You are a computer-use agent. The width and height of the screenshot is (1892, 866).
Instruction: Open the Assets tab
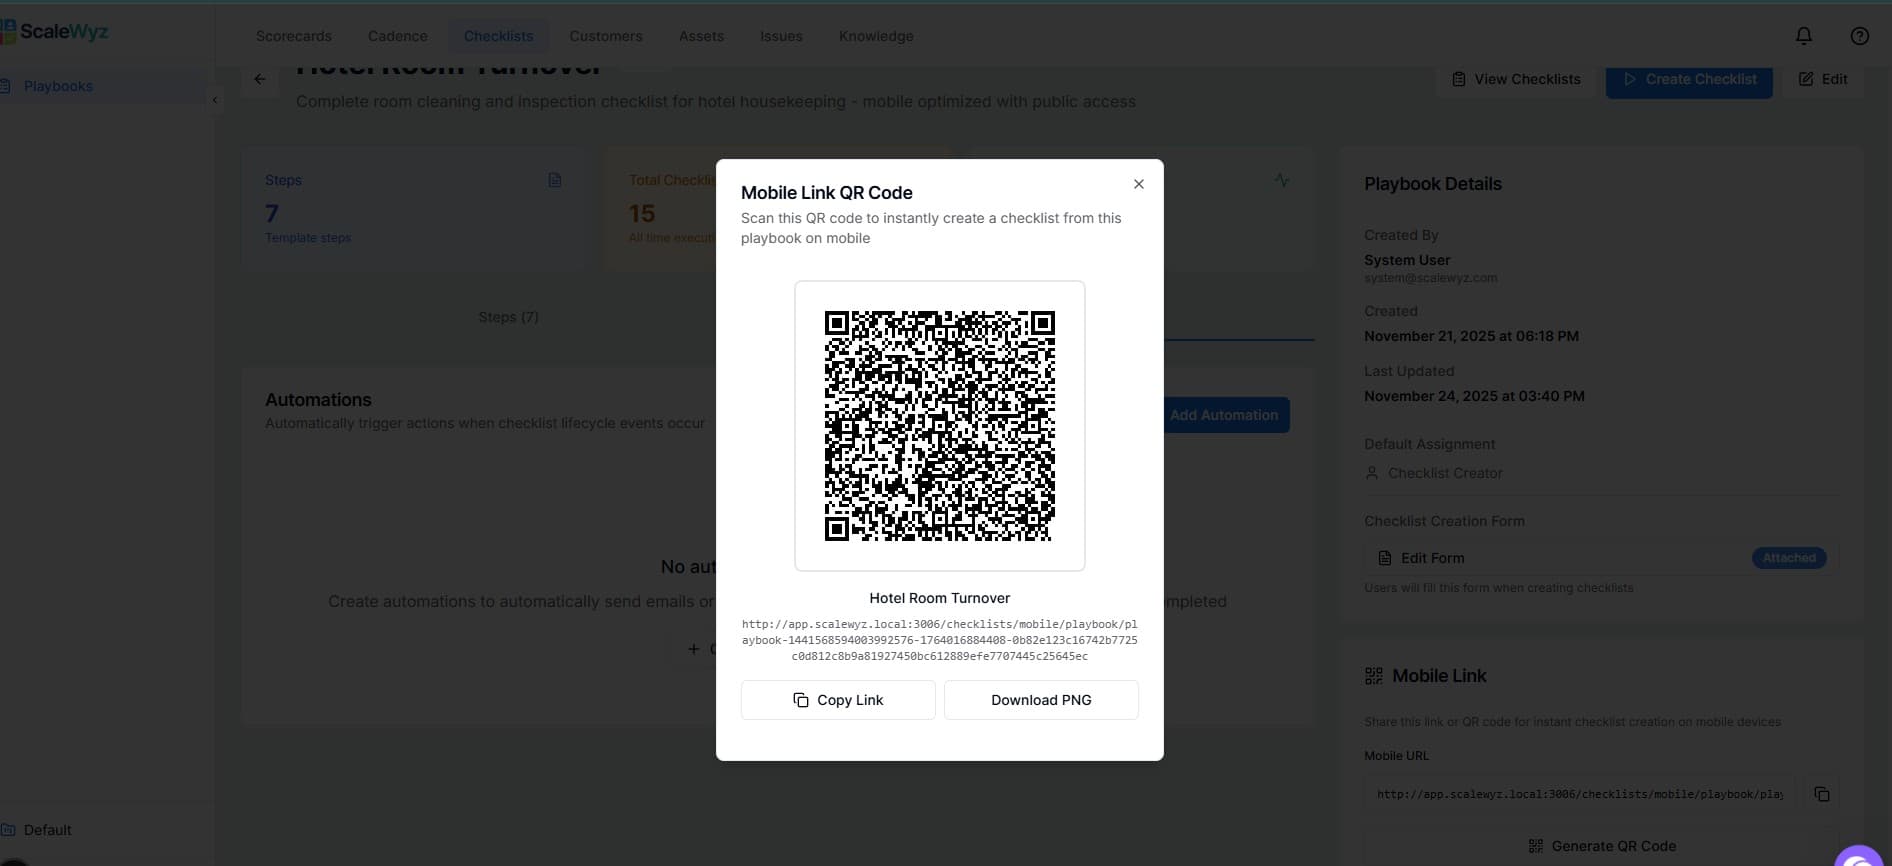click(701, 36)
